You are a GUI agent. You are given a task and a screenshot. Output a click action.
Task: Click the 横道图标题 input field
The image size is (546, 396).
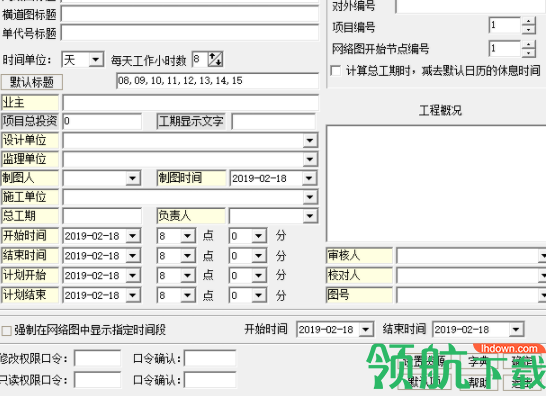pyautogui.click(x=190, y=14)
